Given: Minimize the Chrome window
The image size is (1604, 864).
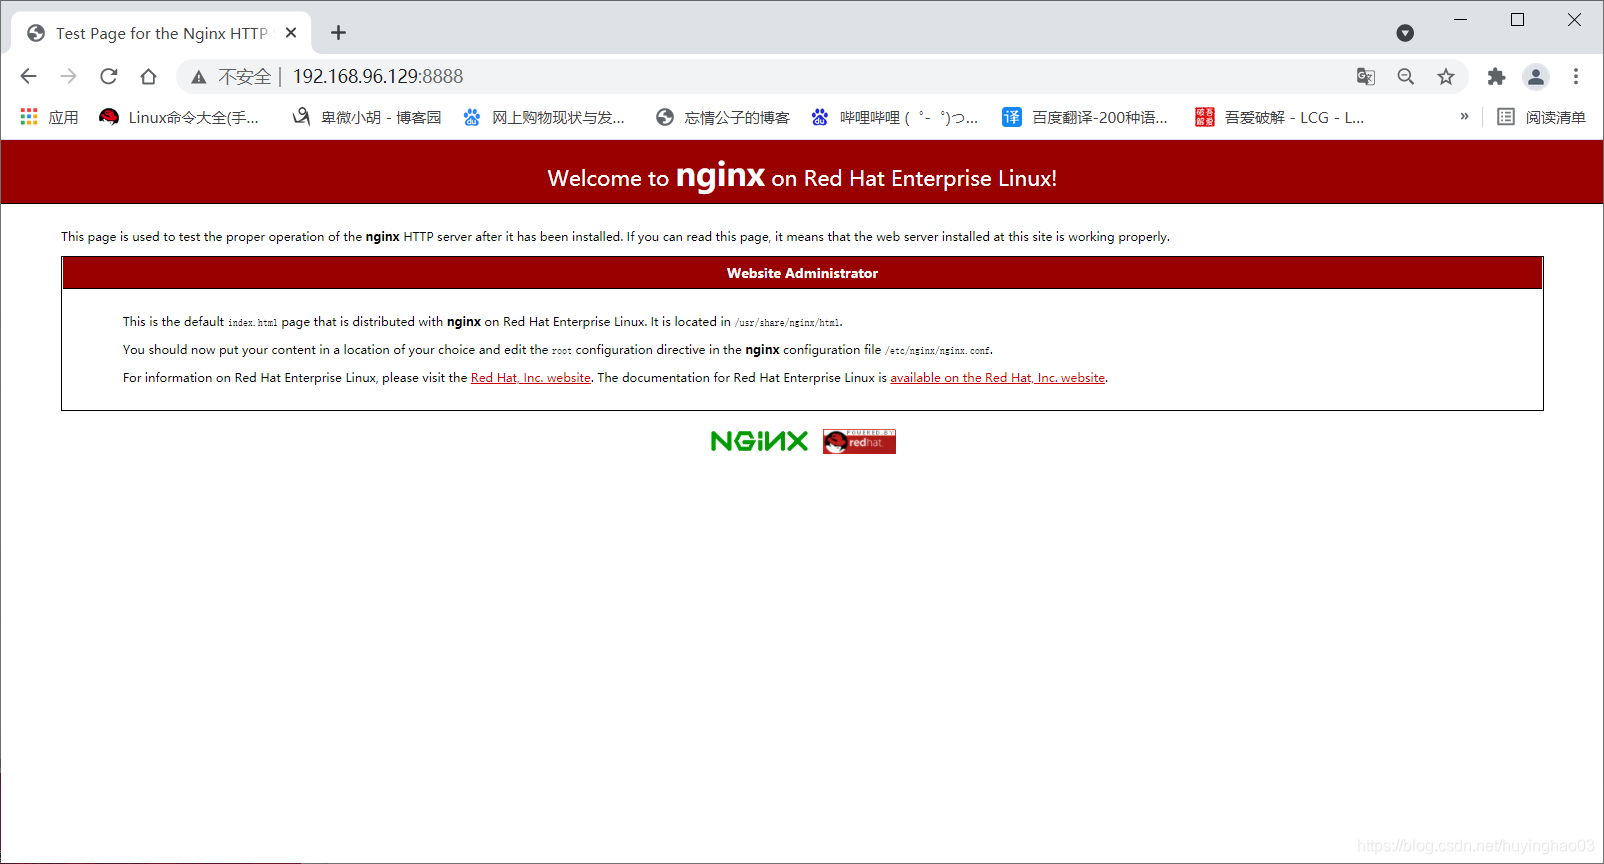Looking at the screenshot, I should click(x=1460, y=20).
